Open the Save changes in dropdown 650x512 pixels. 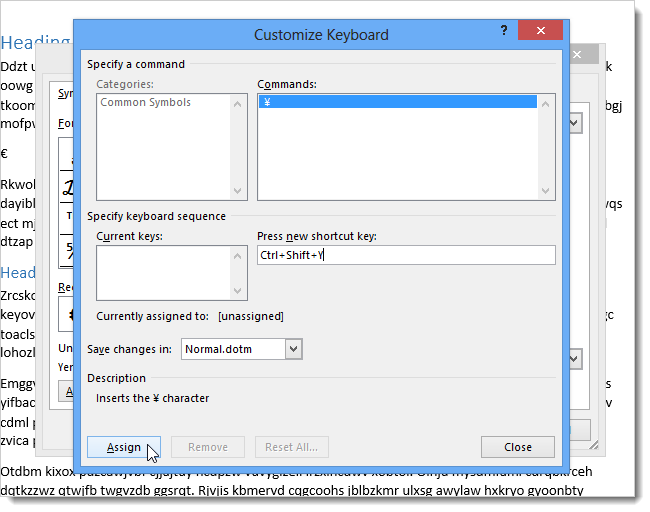coord(293,349)
